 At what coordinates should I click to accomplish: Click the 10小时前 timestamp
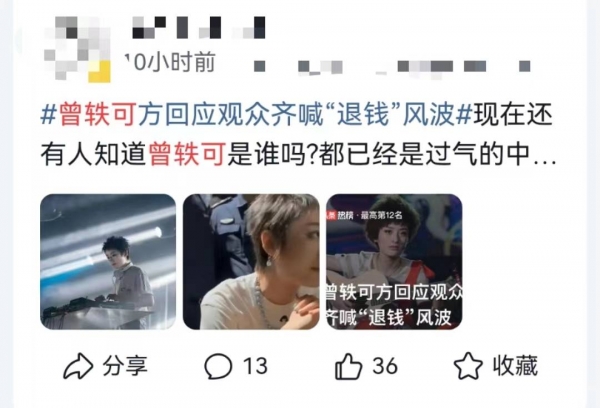click(170, 62)
